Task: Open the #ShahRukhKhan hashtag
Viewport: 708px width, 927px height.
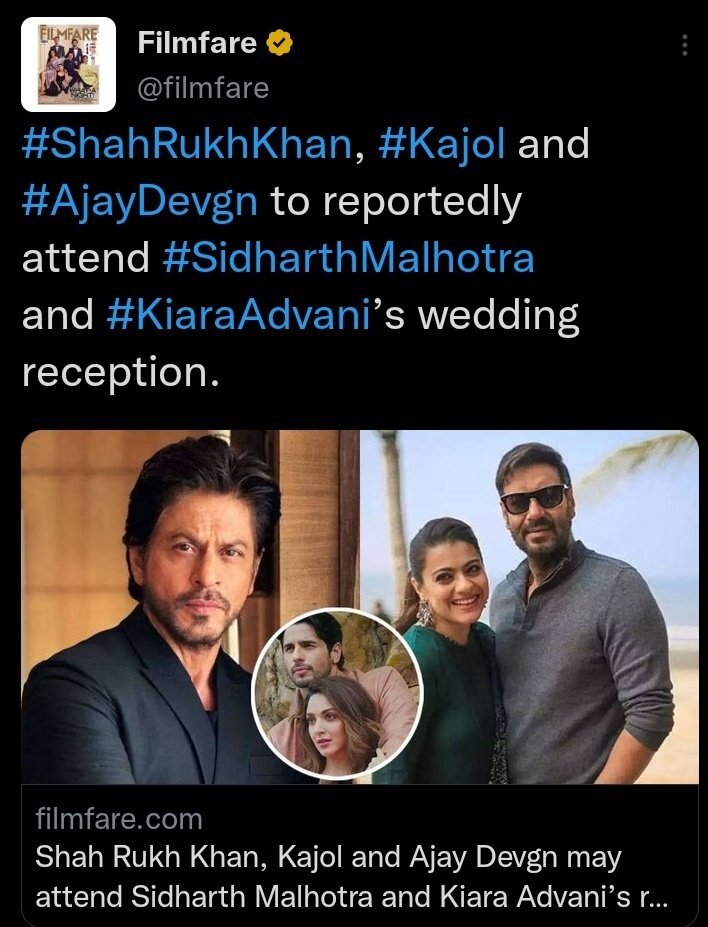Action: coord(187,145)
